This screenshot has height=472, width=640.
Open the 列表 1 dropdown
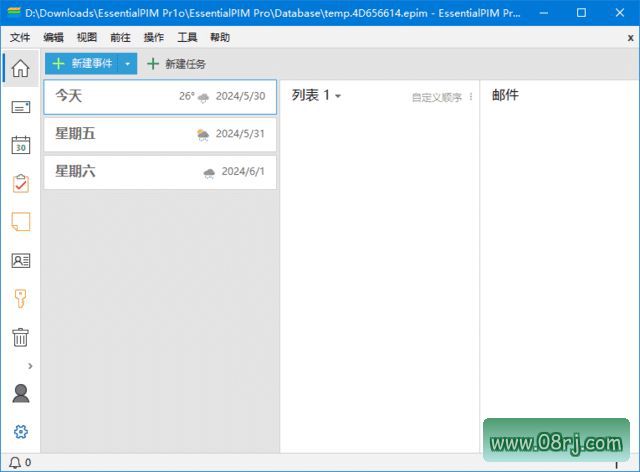coord(316,96)
